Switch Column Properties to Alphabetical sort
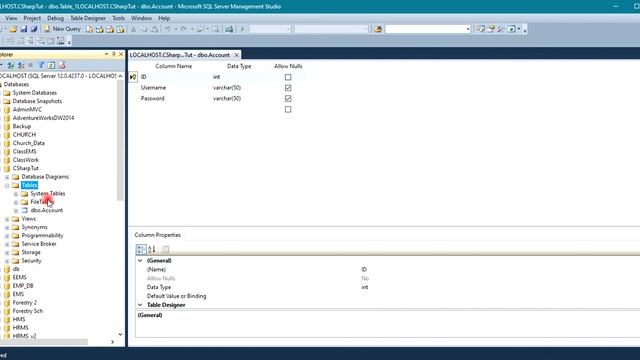The width and height of the screenshot is (640, 360). click(x=152, y=249)
